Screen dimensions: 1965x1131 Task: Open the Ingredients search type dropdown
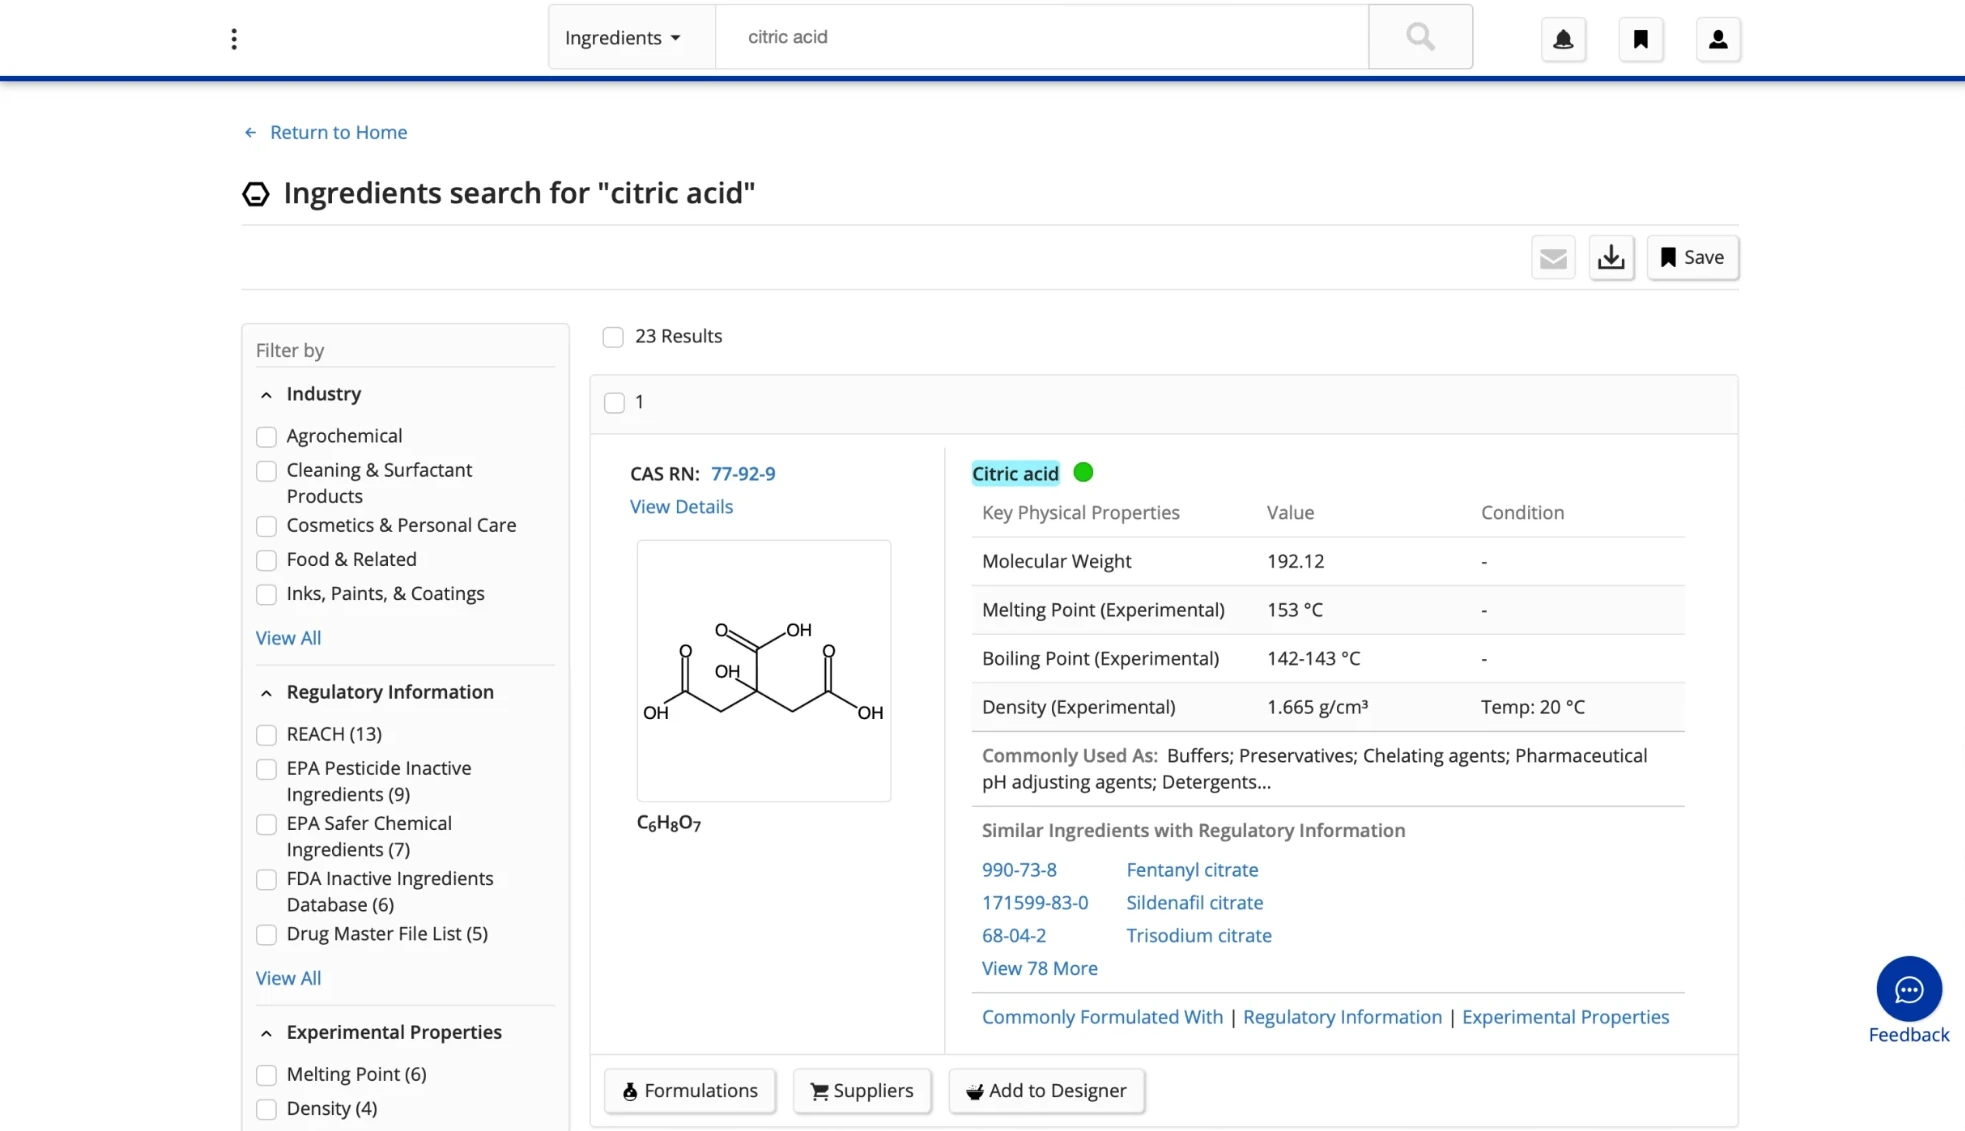pos(631,37)
